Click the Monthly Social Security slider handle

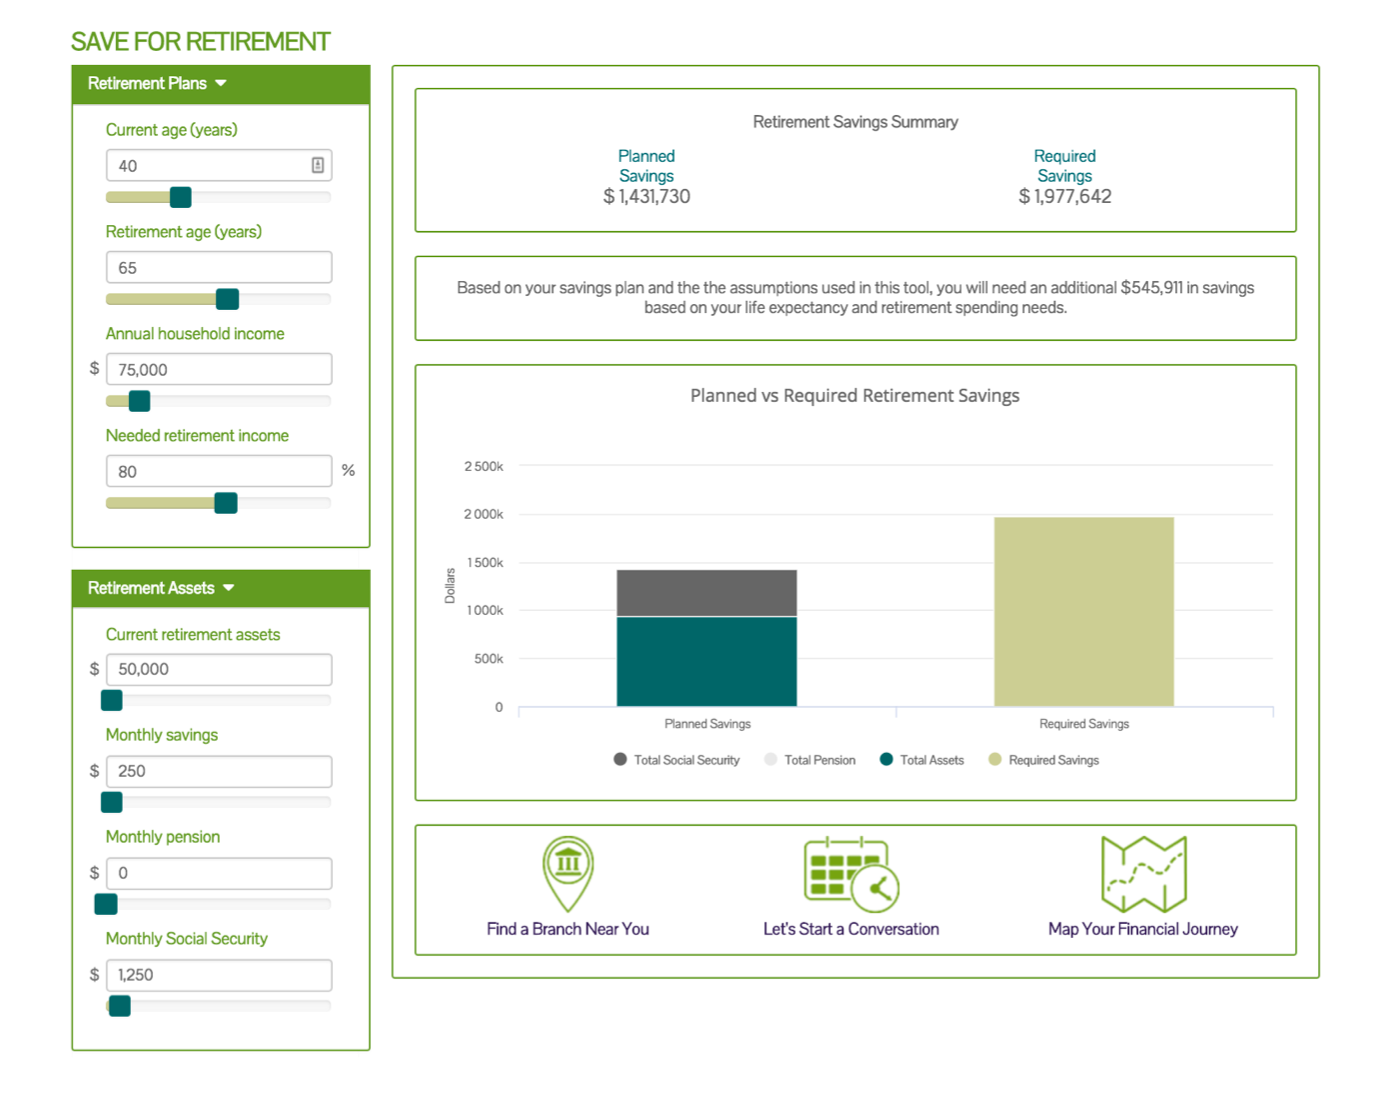tap(120, 1006)
